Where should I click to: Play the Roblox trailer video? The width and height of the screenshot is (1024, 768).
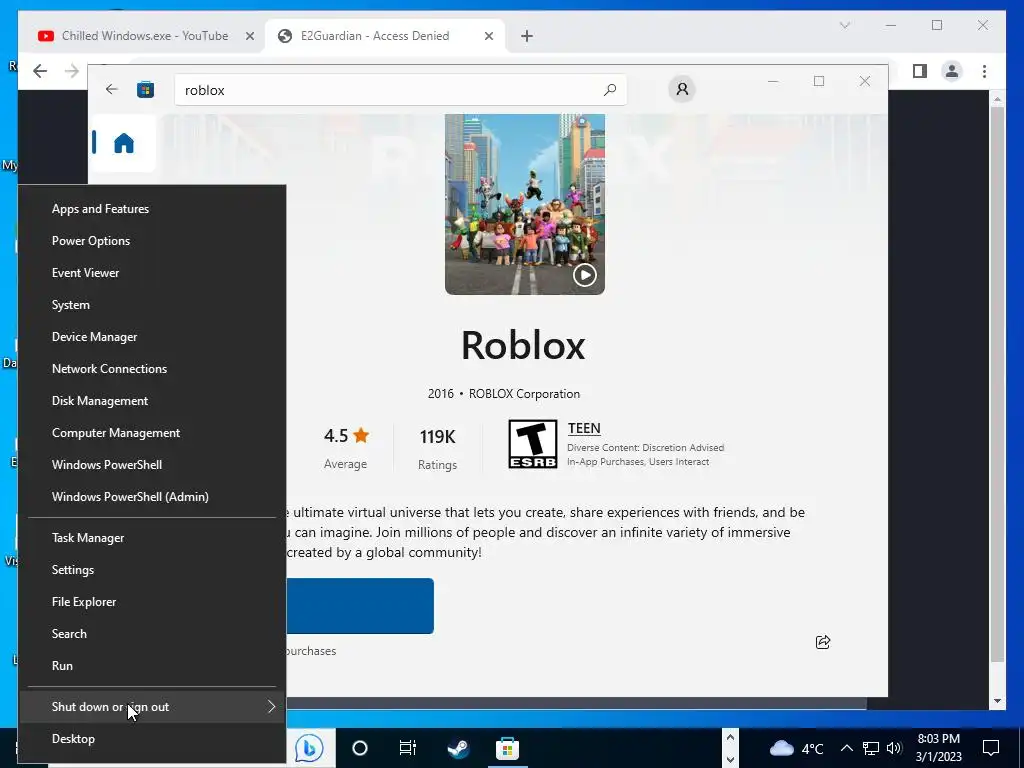pyautogui.click(x=584, y=275)
